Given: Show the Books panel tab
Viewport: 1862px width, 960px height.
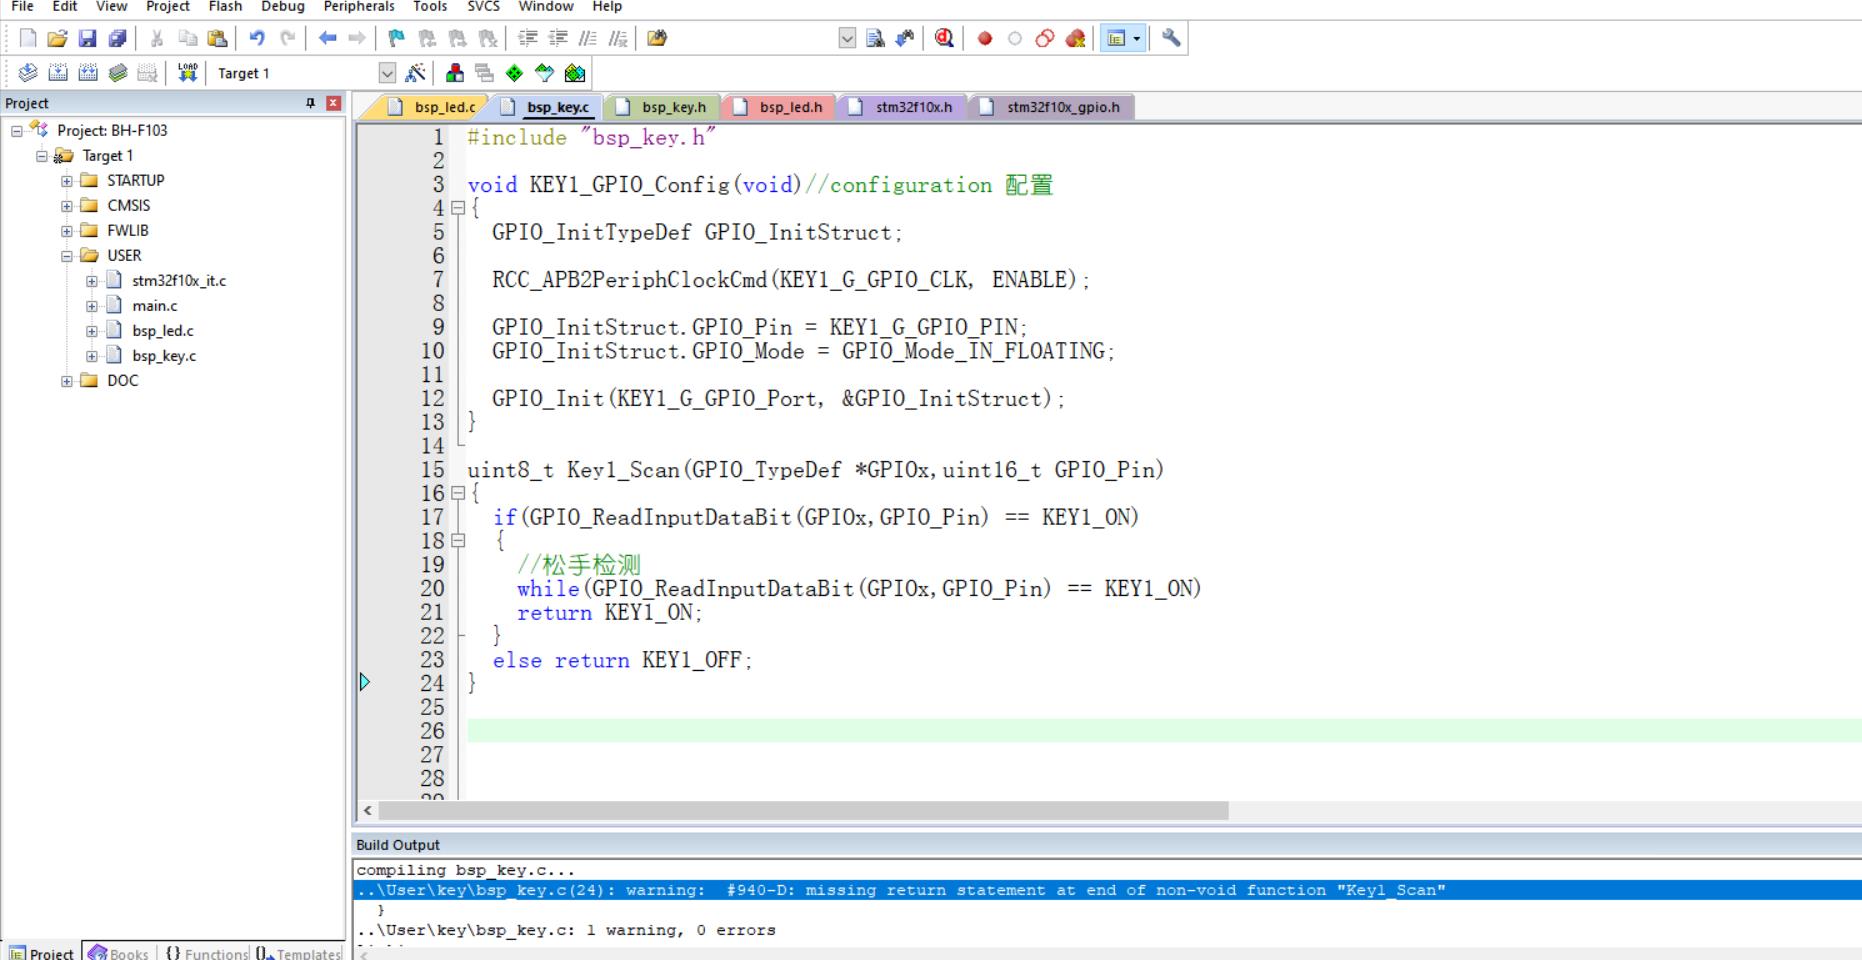Looking at the screenshot, I should coord(118,953).
